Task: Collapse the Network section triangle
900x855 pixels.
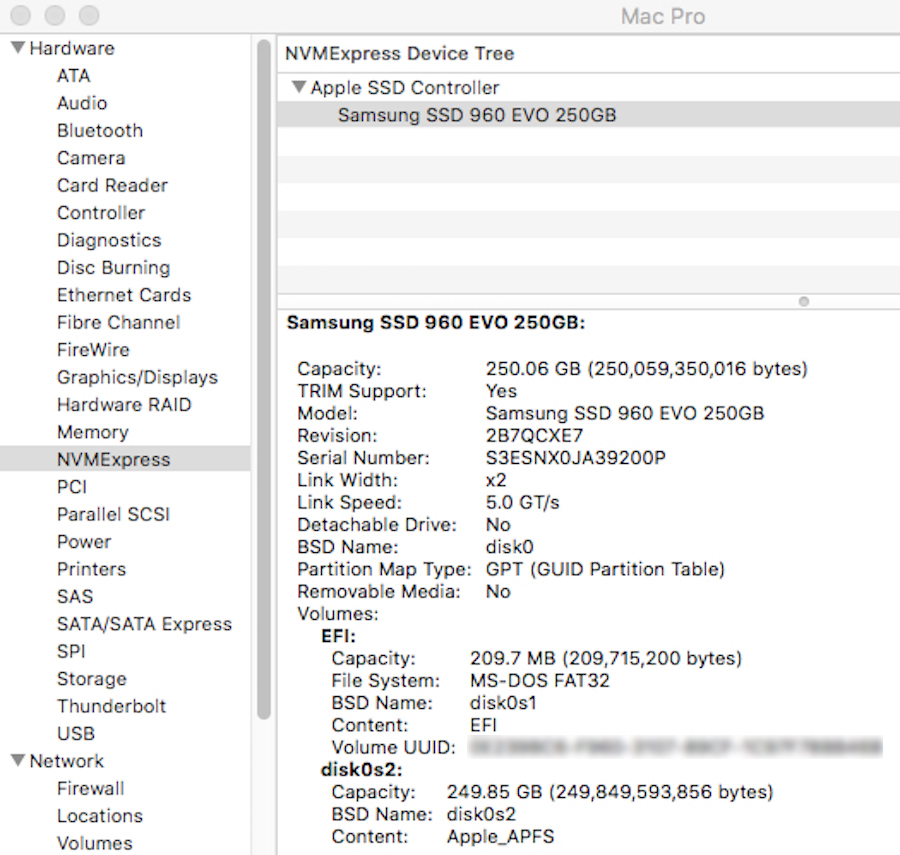Action: 18,760
